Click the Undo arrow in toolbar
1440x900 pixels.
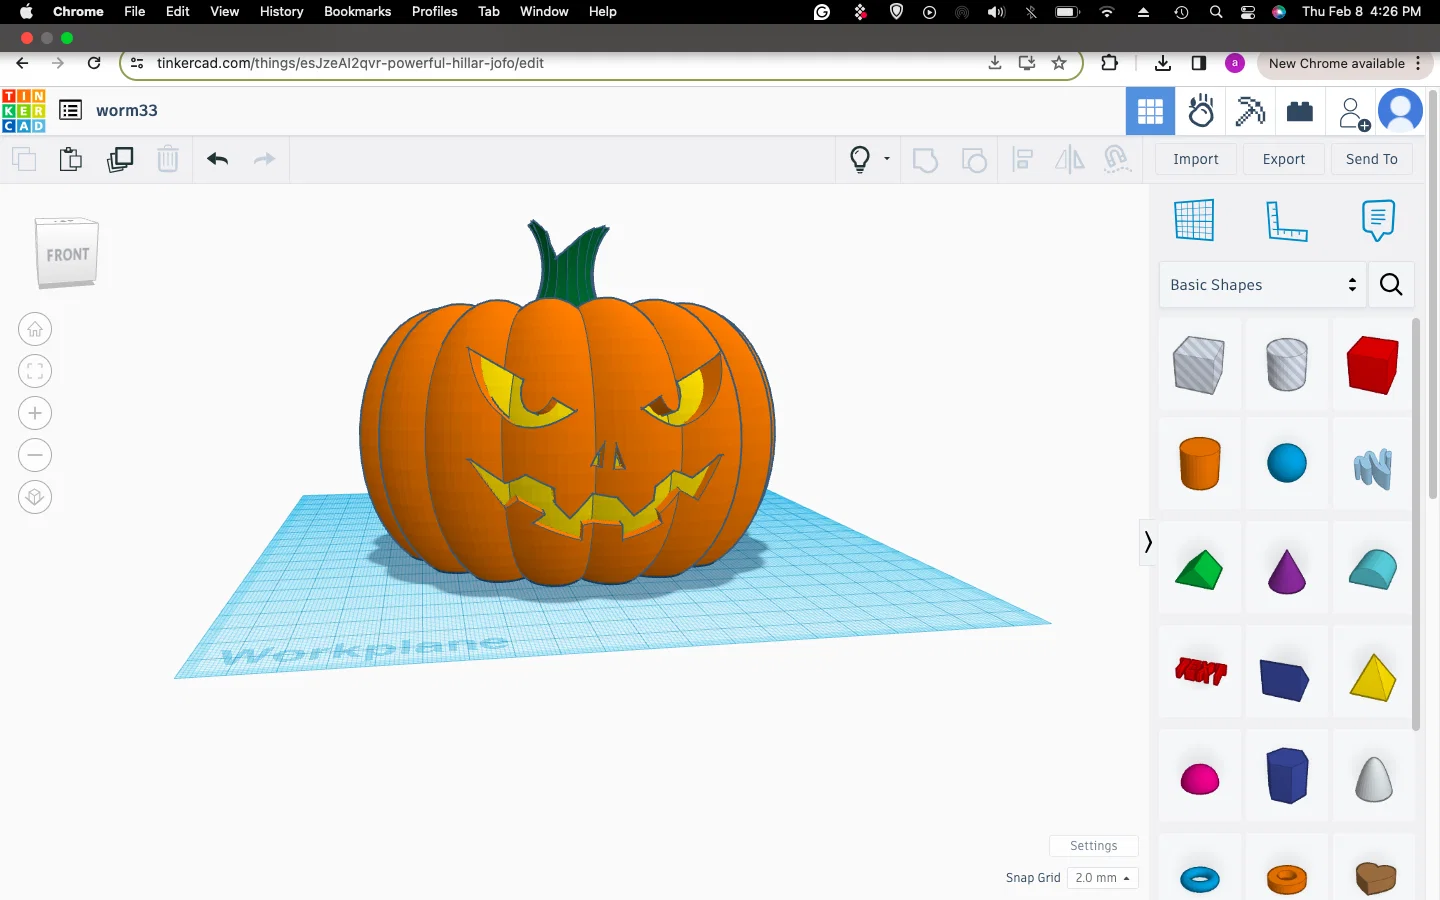[218, 159]
